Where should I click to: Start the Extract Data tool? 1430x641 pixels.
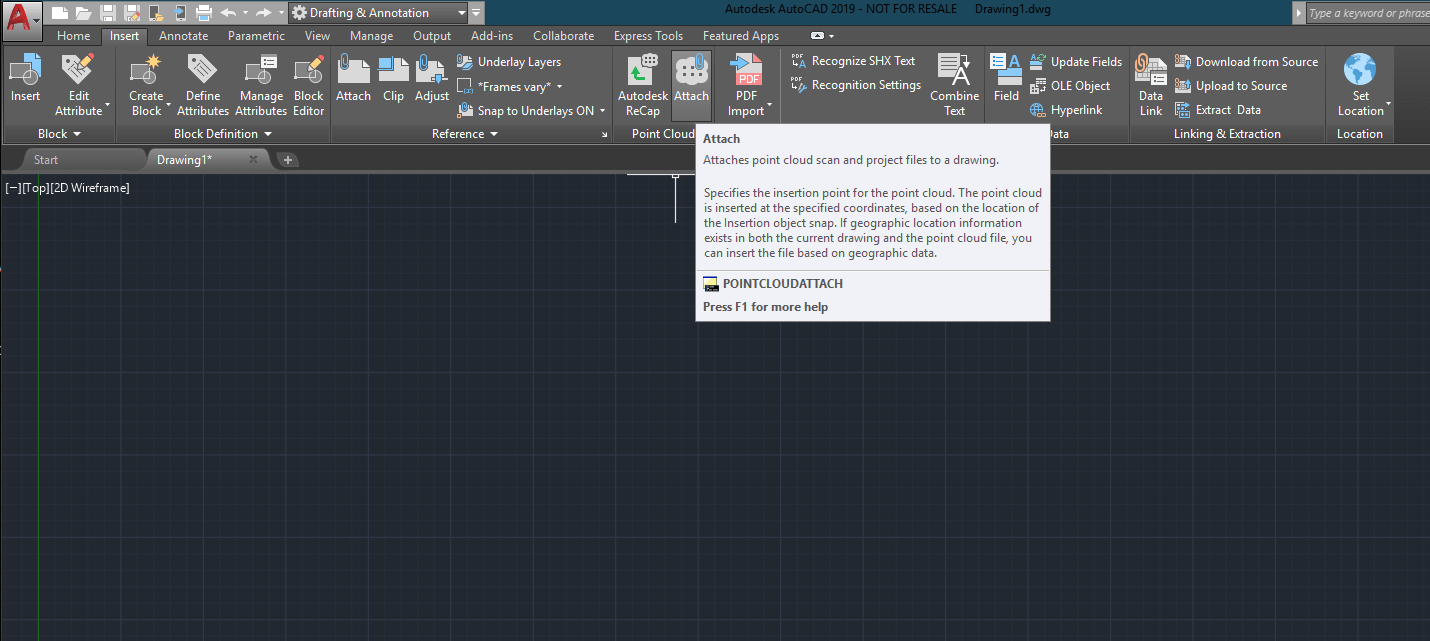coord(1218,110)
